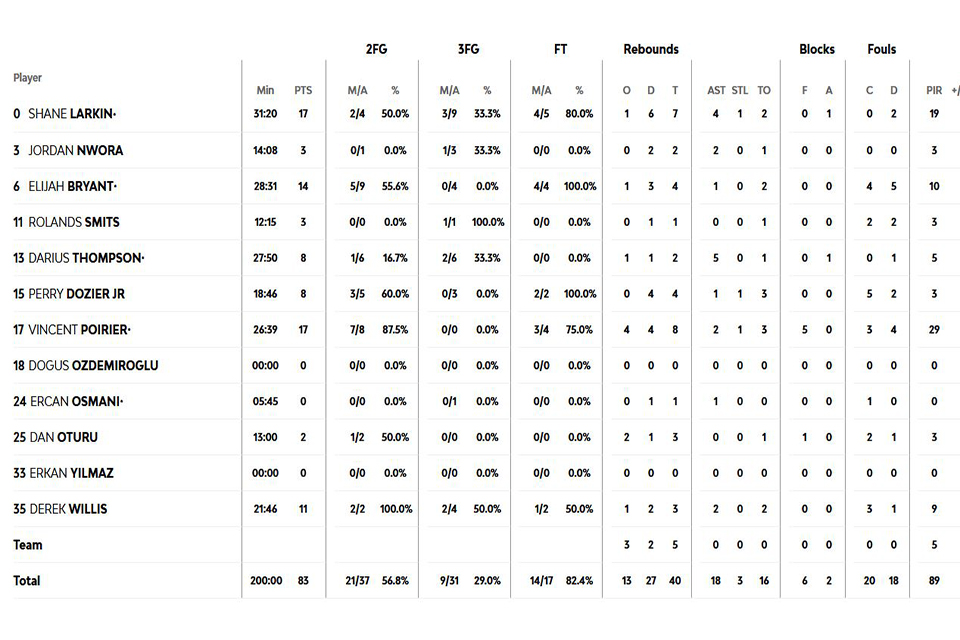This screenshot has height=640, width=960.
Task: Open Dan Oturu's player page
Action: [64, 437]
